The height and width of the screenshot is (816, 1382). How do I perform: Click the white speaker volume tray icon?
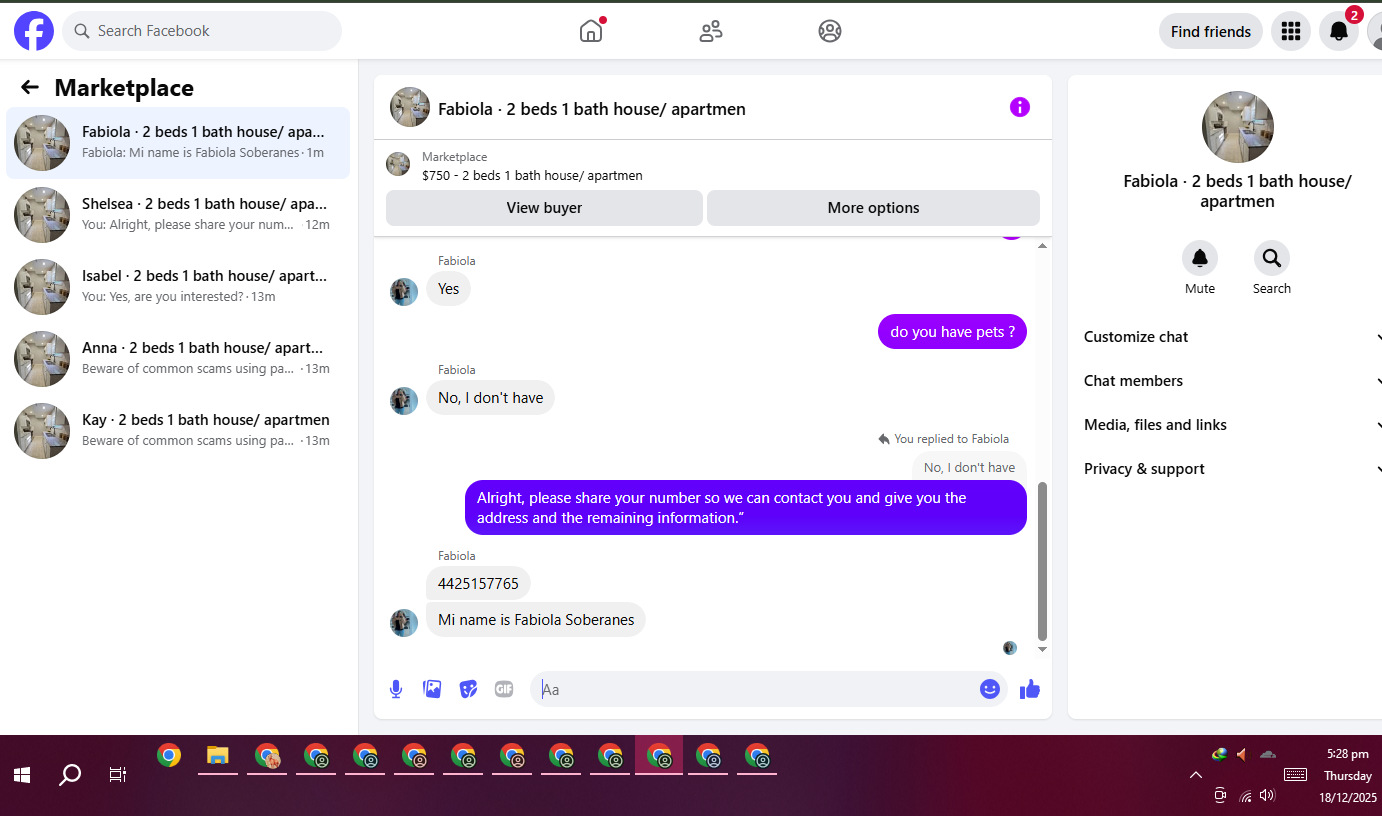click(1268, 796)
